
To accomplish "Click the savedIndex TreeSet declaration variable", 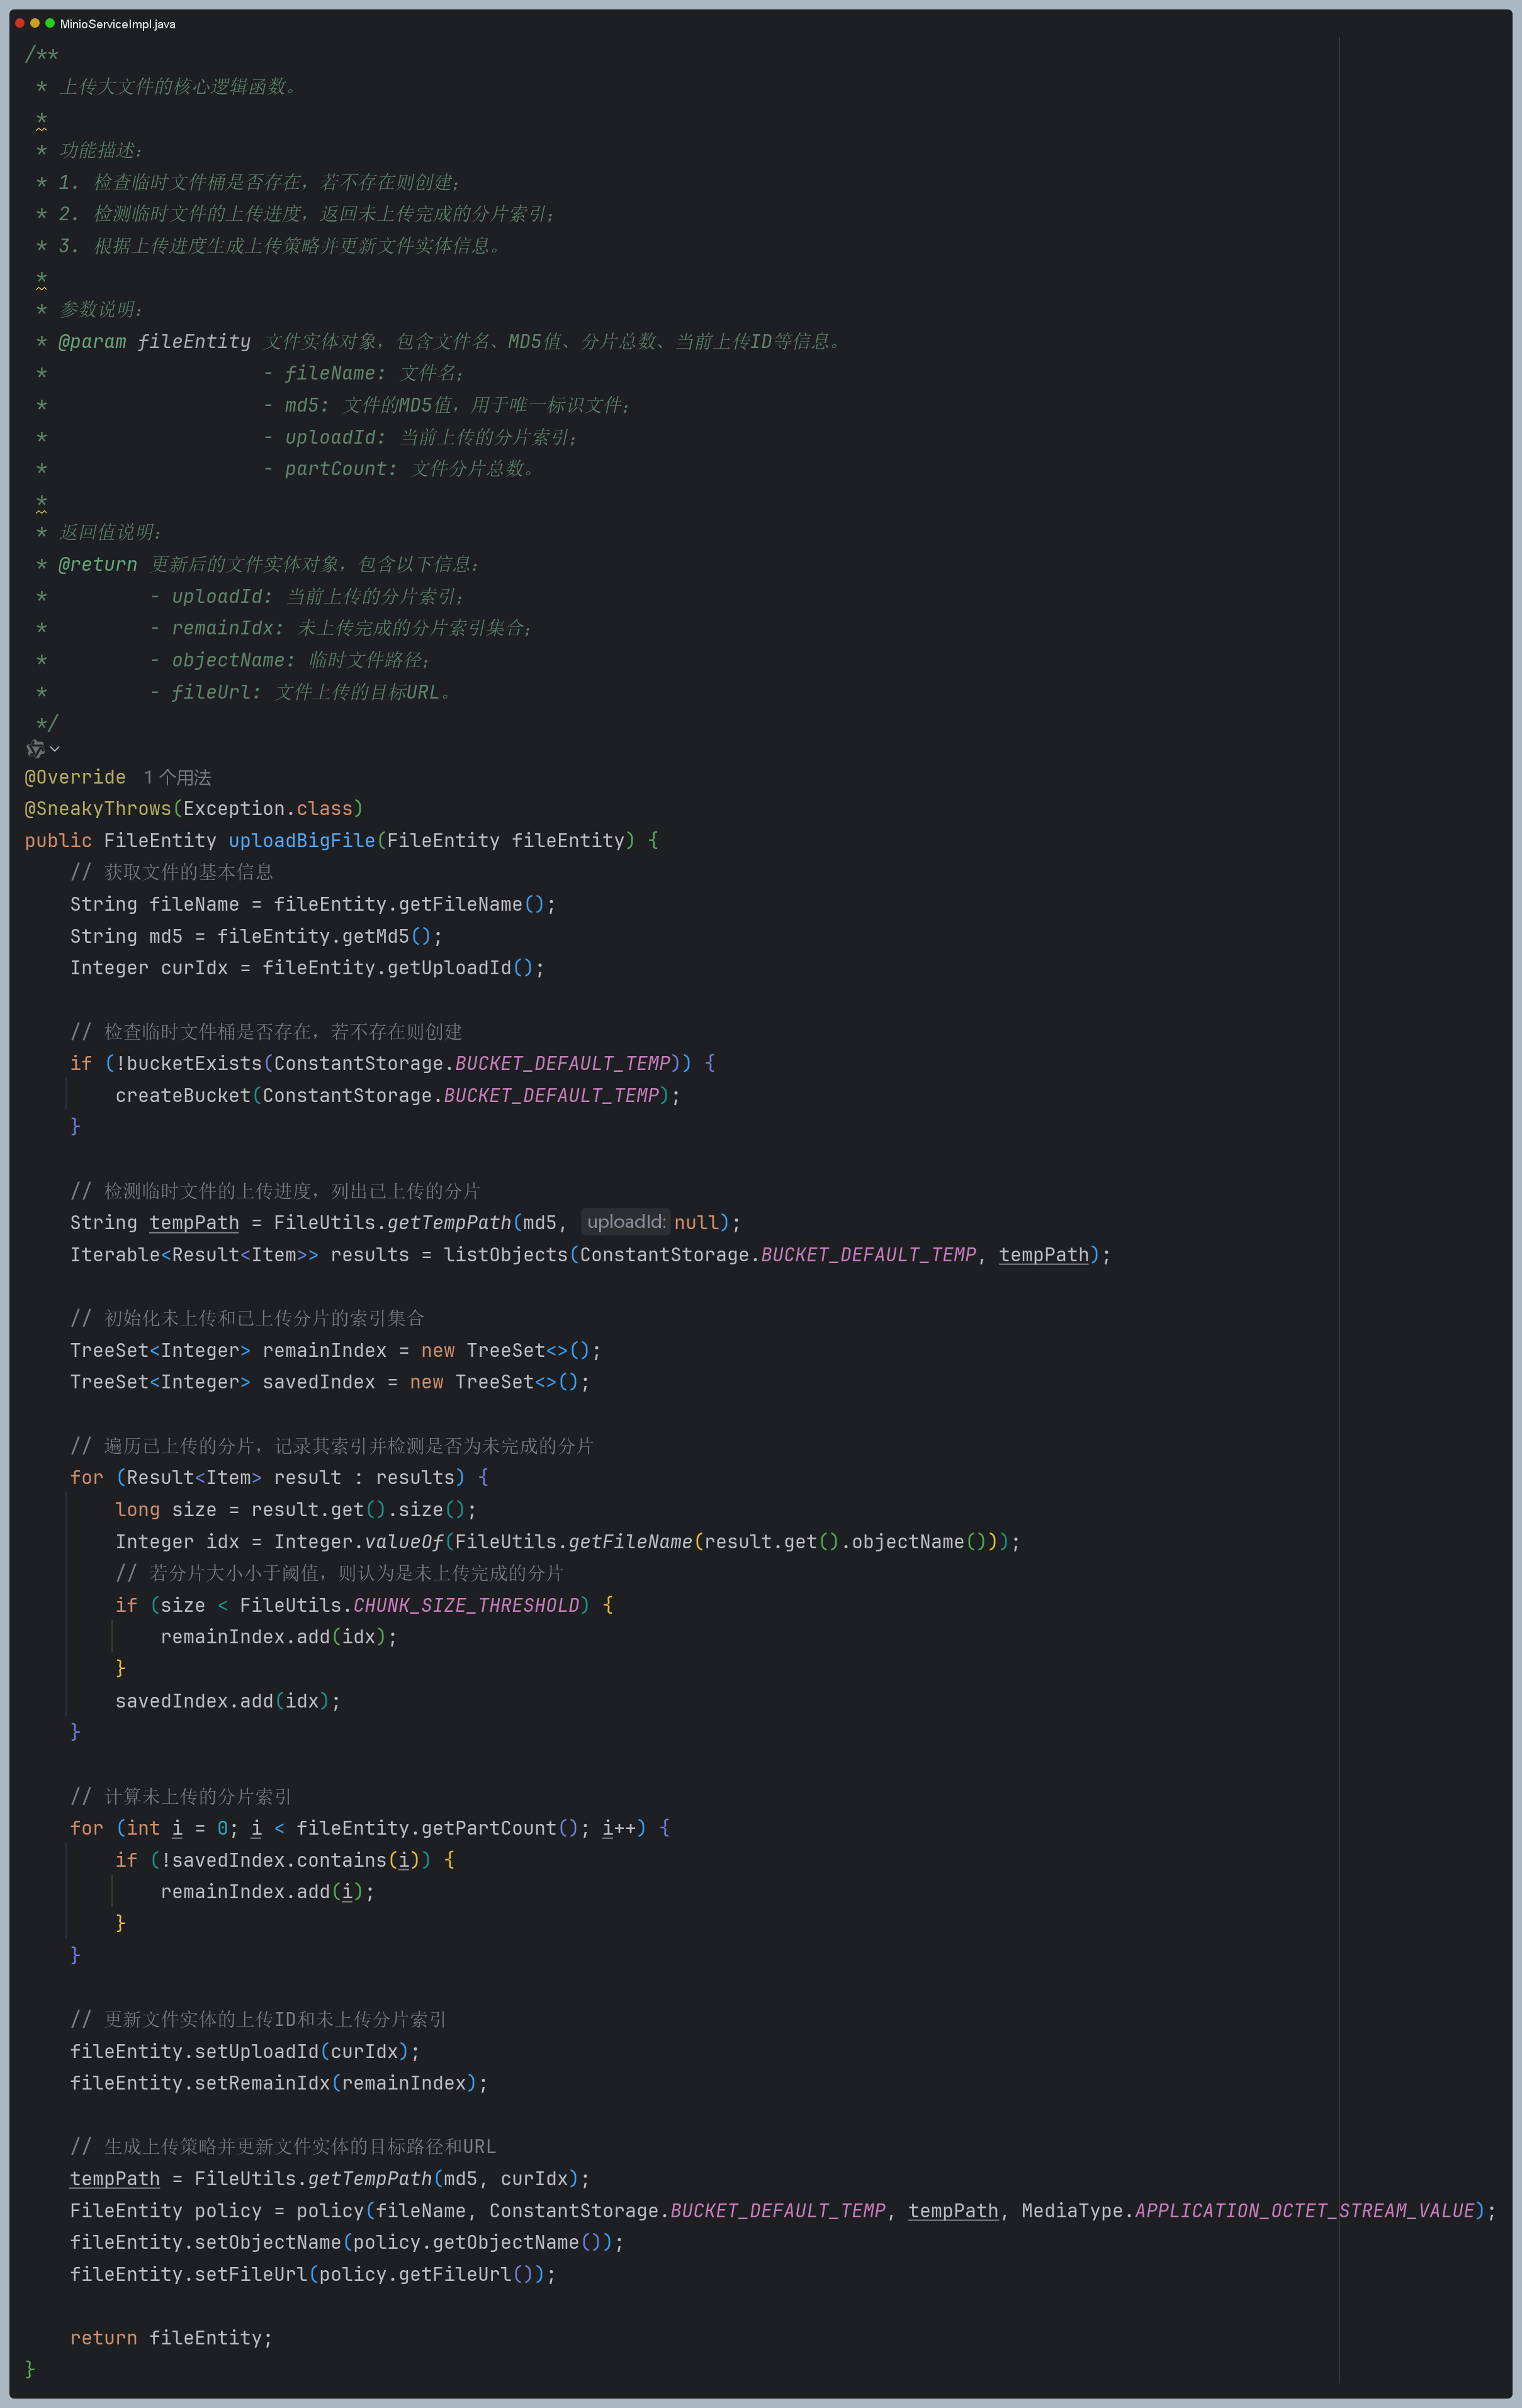I will 319,1382.
